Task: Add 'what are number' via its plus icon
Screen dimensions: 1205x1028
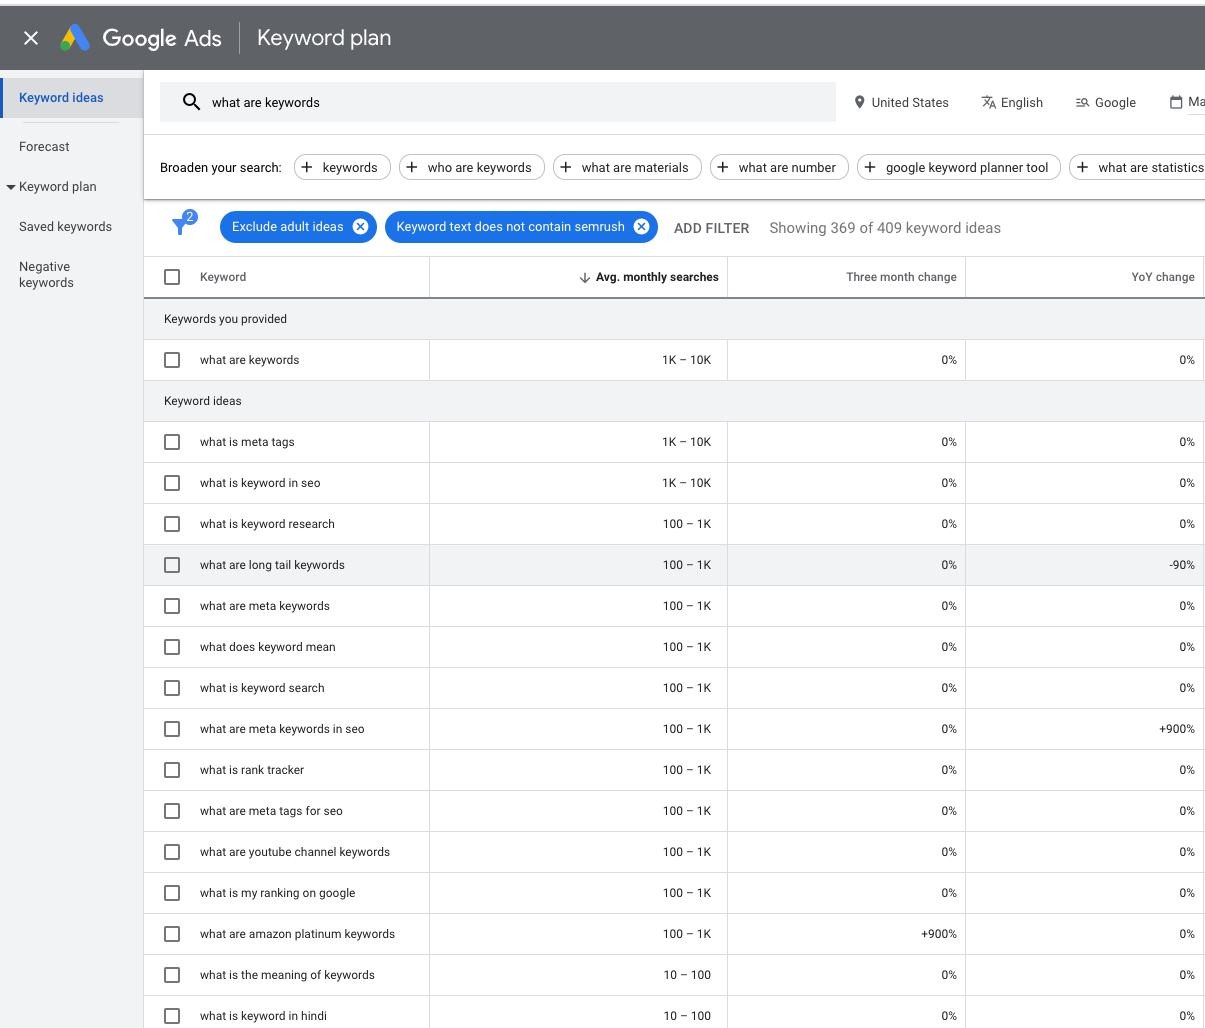Action: 723,167
